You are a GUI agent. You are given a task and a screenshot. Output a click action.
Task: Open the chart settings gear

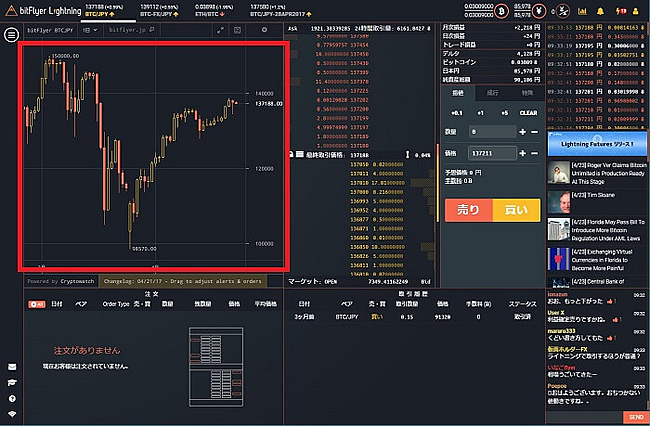pyautogui.click(x=264, y=30)
